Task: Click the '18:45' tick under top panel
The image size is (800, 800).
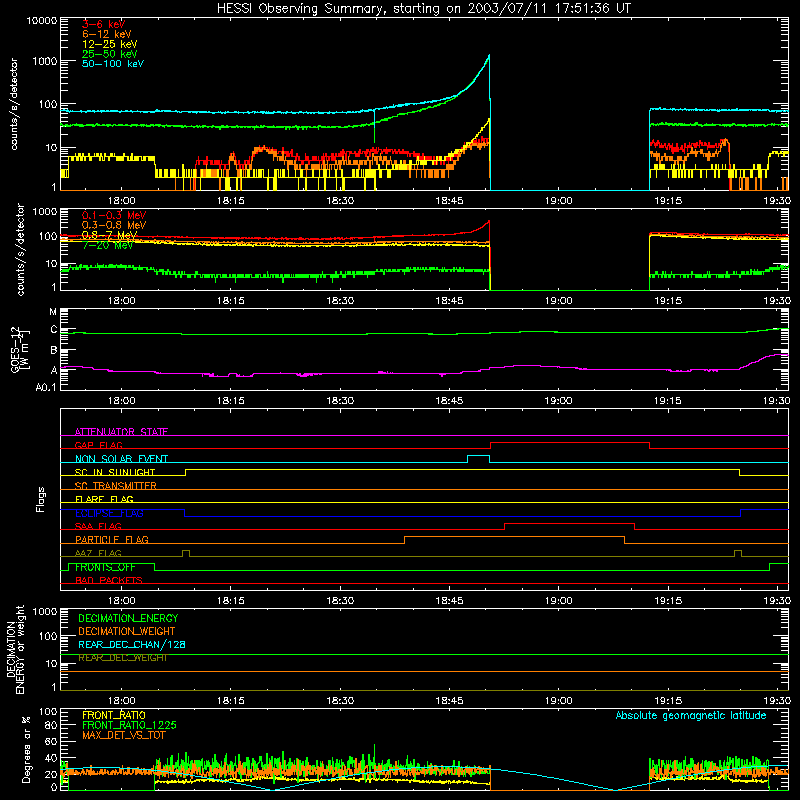Action: [x=449, y=201]
